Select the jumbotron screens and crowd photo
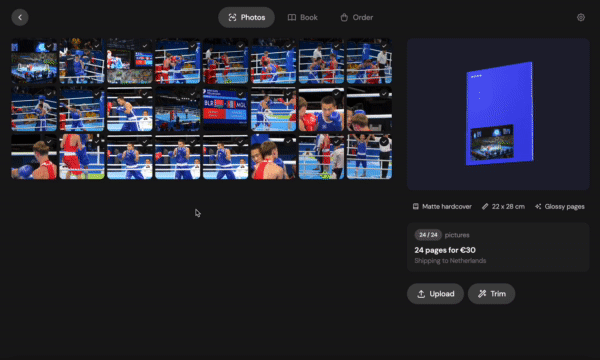 [130, 61]
